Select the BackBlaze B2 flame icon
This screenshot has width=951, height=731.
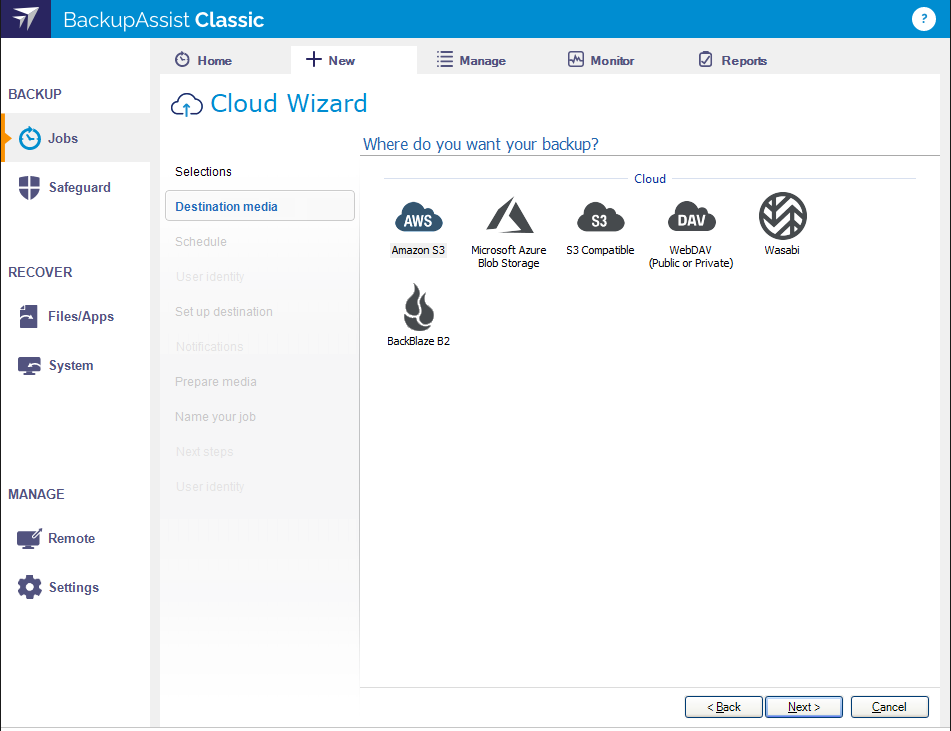(418, 307)
